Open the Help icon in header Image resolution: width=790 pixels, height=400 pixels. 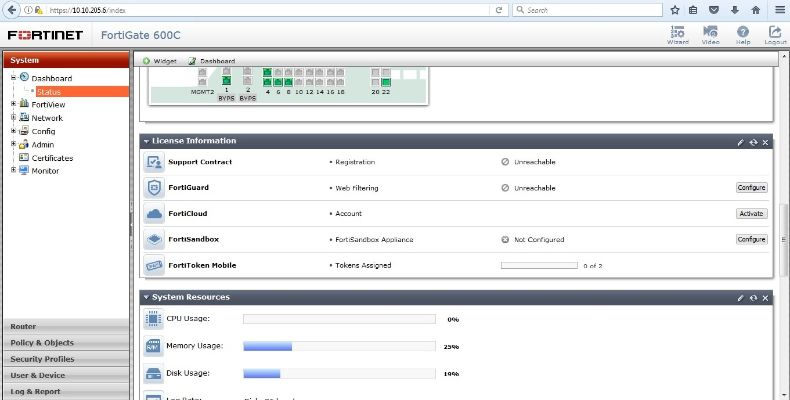[x=743, y=35]
